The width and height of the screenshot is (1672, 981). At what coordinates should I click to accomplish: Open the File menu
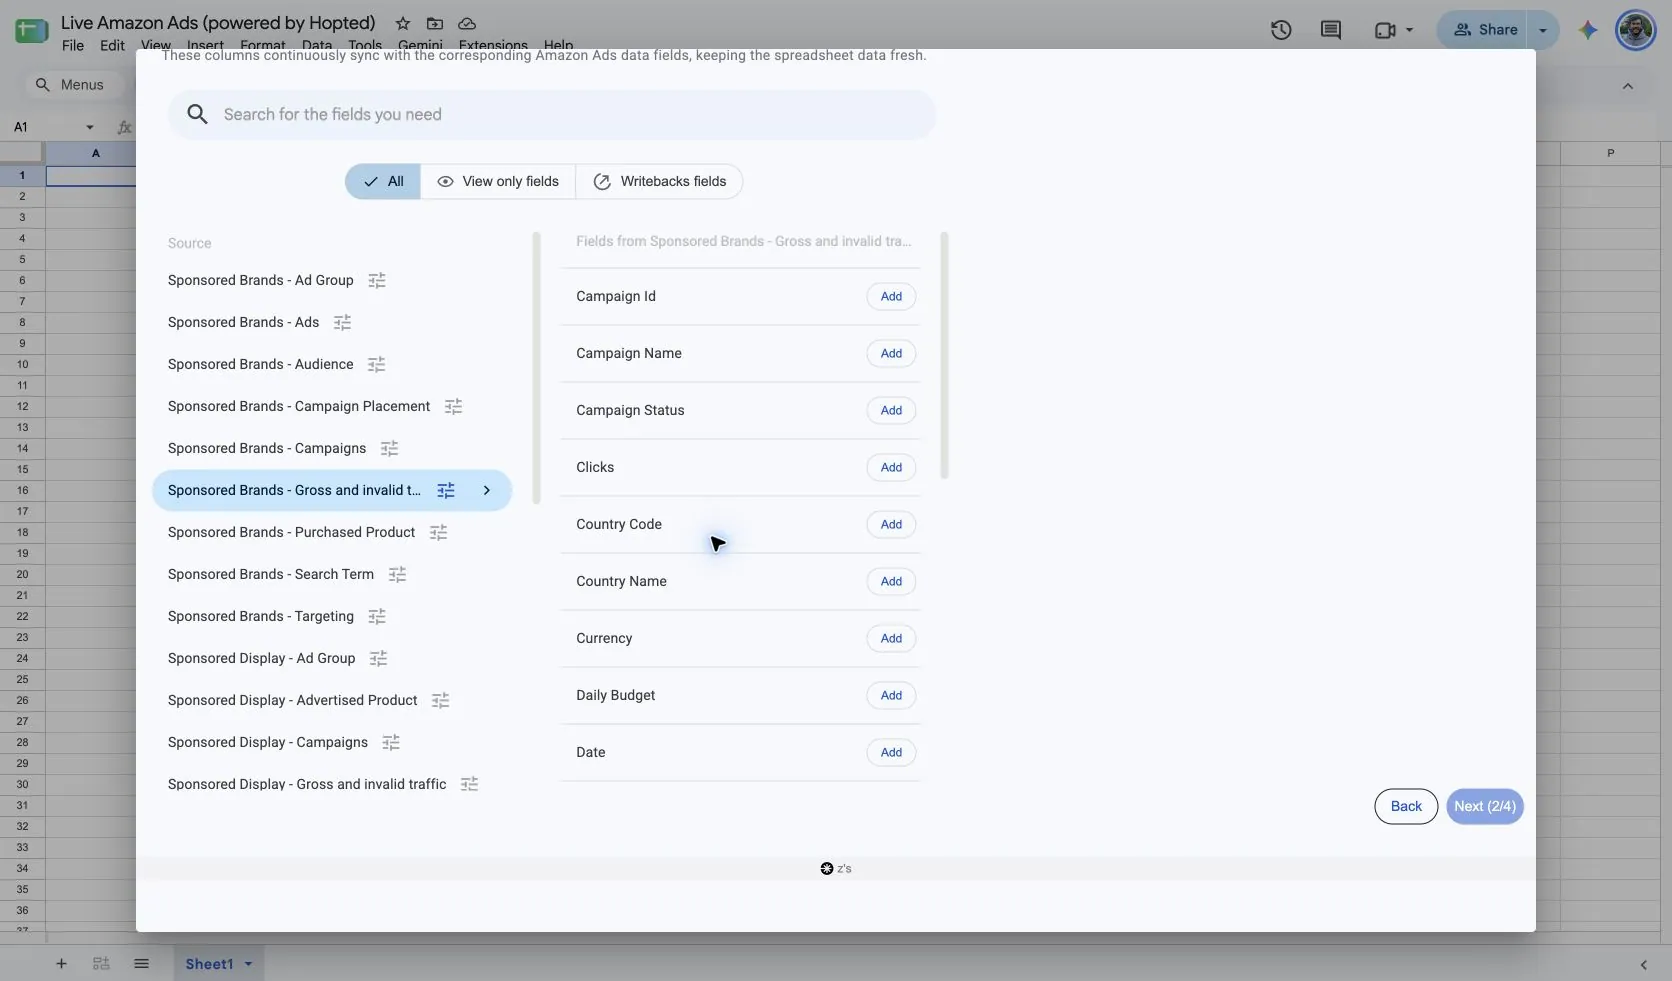[x=73, y=46]
